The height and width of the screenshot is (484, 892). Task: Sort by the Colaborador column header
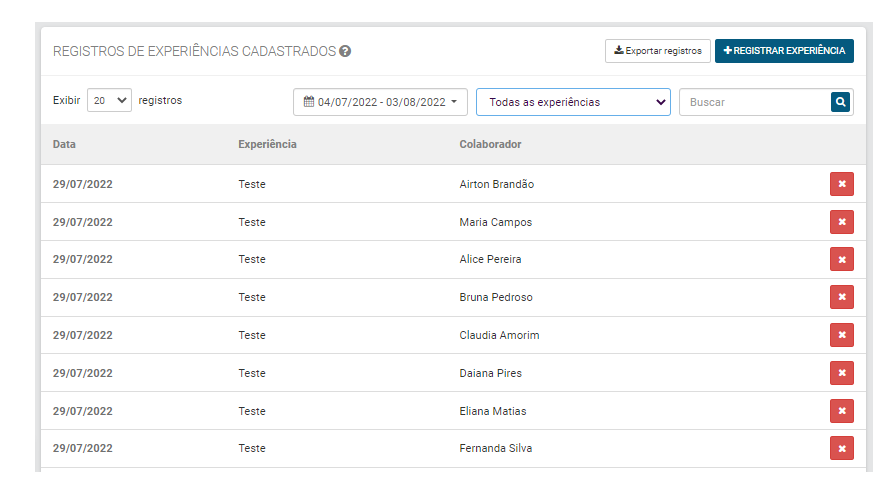click(x=490, y=144)
